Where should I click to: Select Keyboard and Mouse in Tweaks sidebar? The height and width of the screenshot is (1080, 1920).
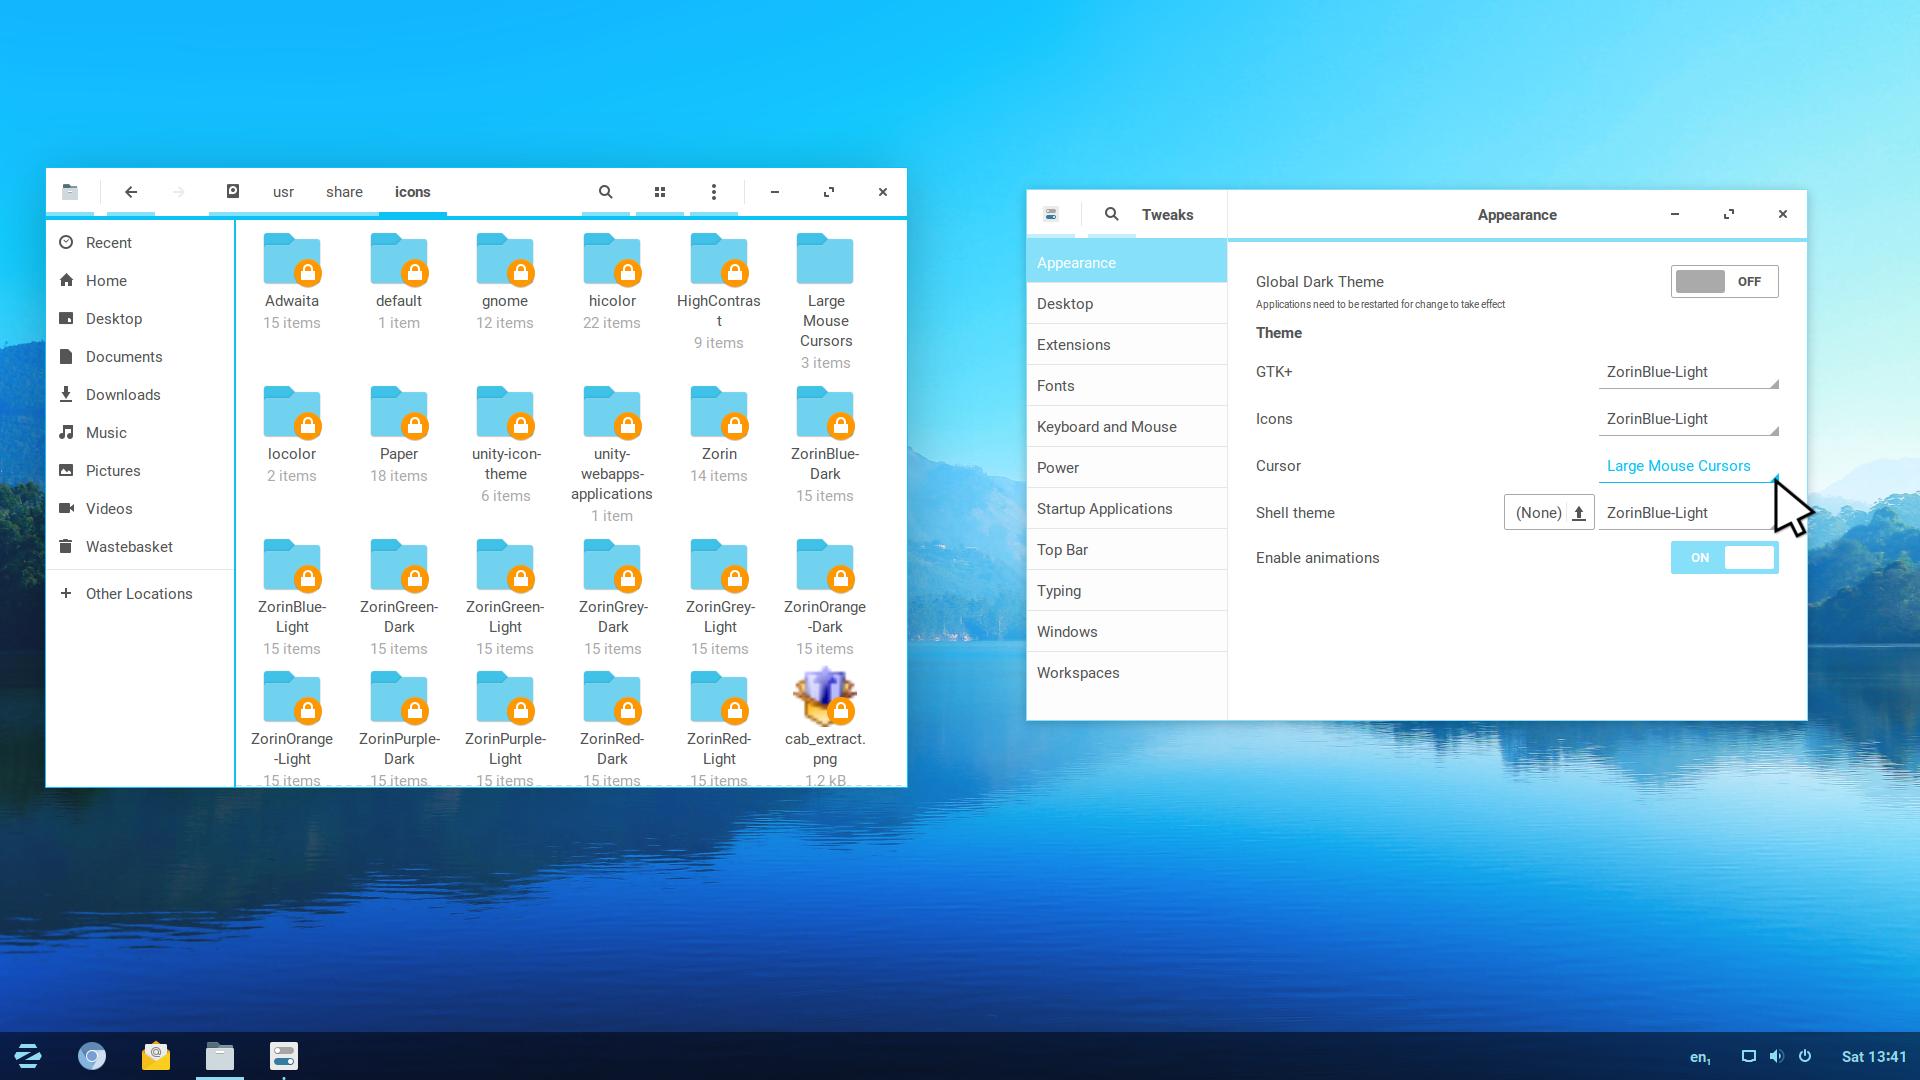[x=1126, y=427]
